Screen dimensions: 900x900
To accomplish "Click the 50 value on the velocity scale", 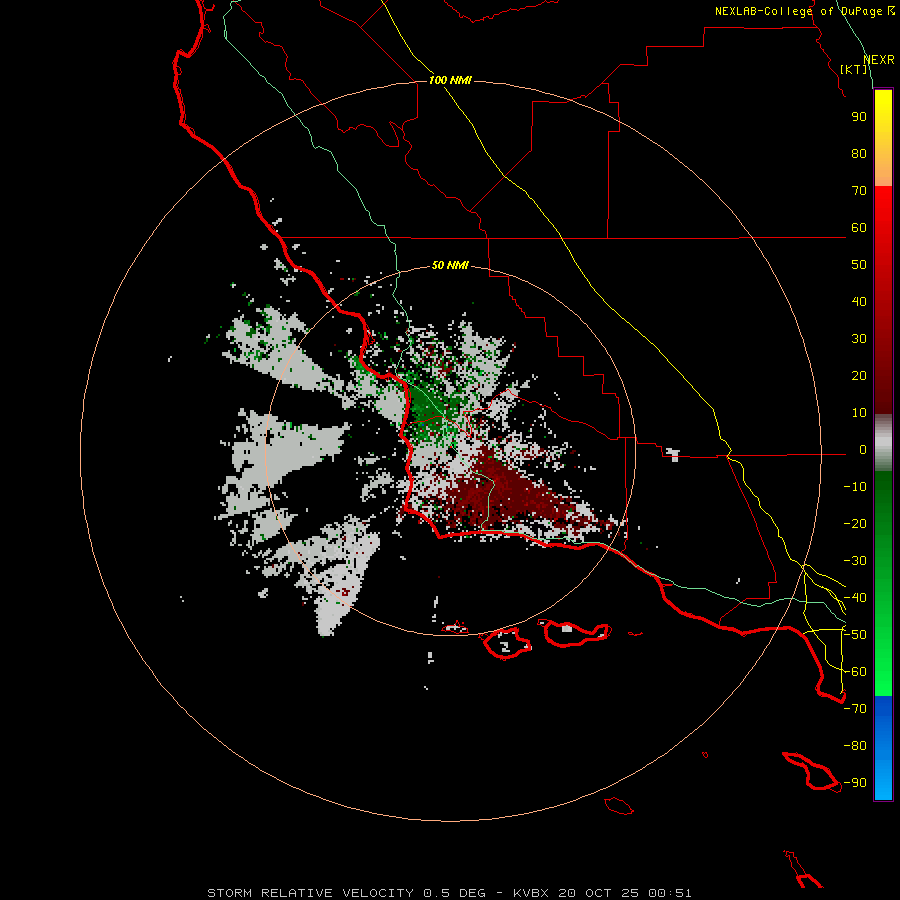I will (859, 265).
